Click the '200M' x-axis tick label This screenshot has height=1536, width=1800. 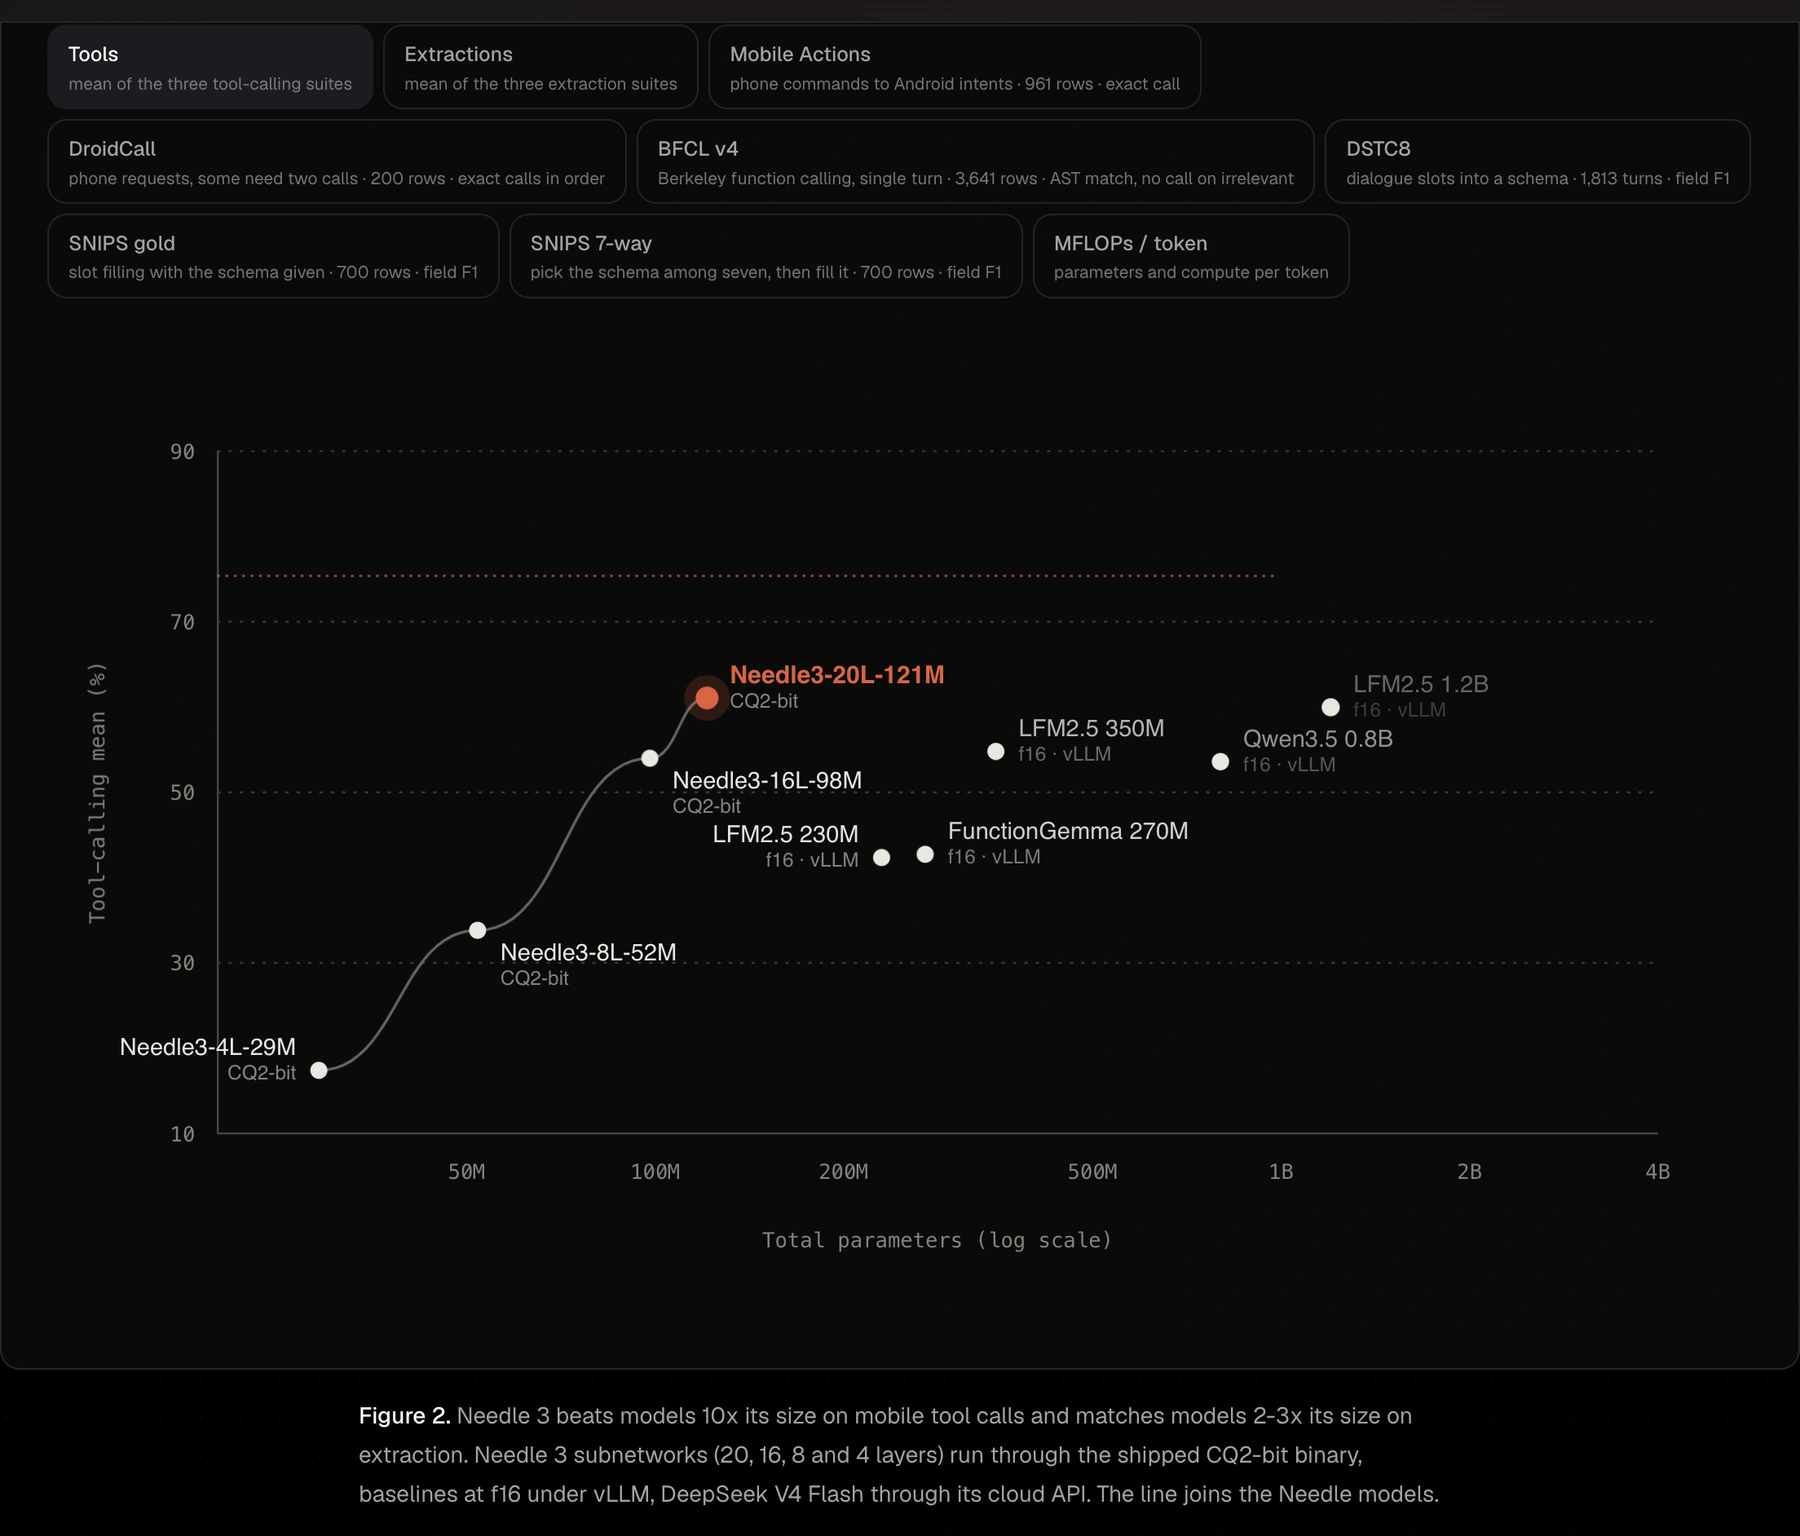pos(843,1172)
